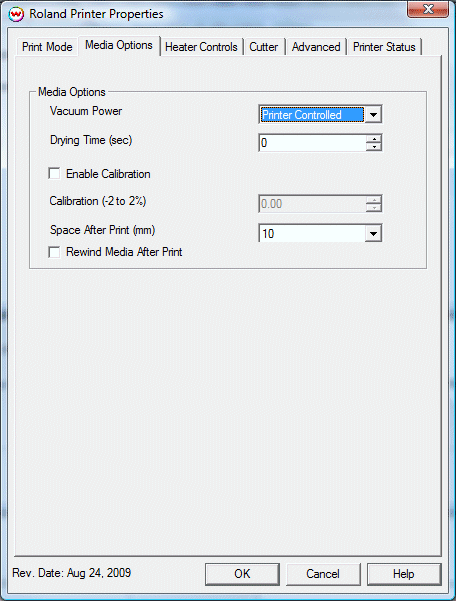Close the Roland Printer Properties window

428,9
